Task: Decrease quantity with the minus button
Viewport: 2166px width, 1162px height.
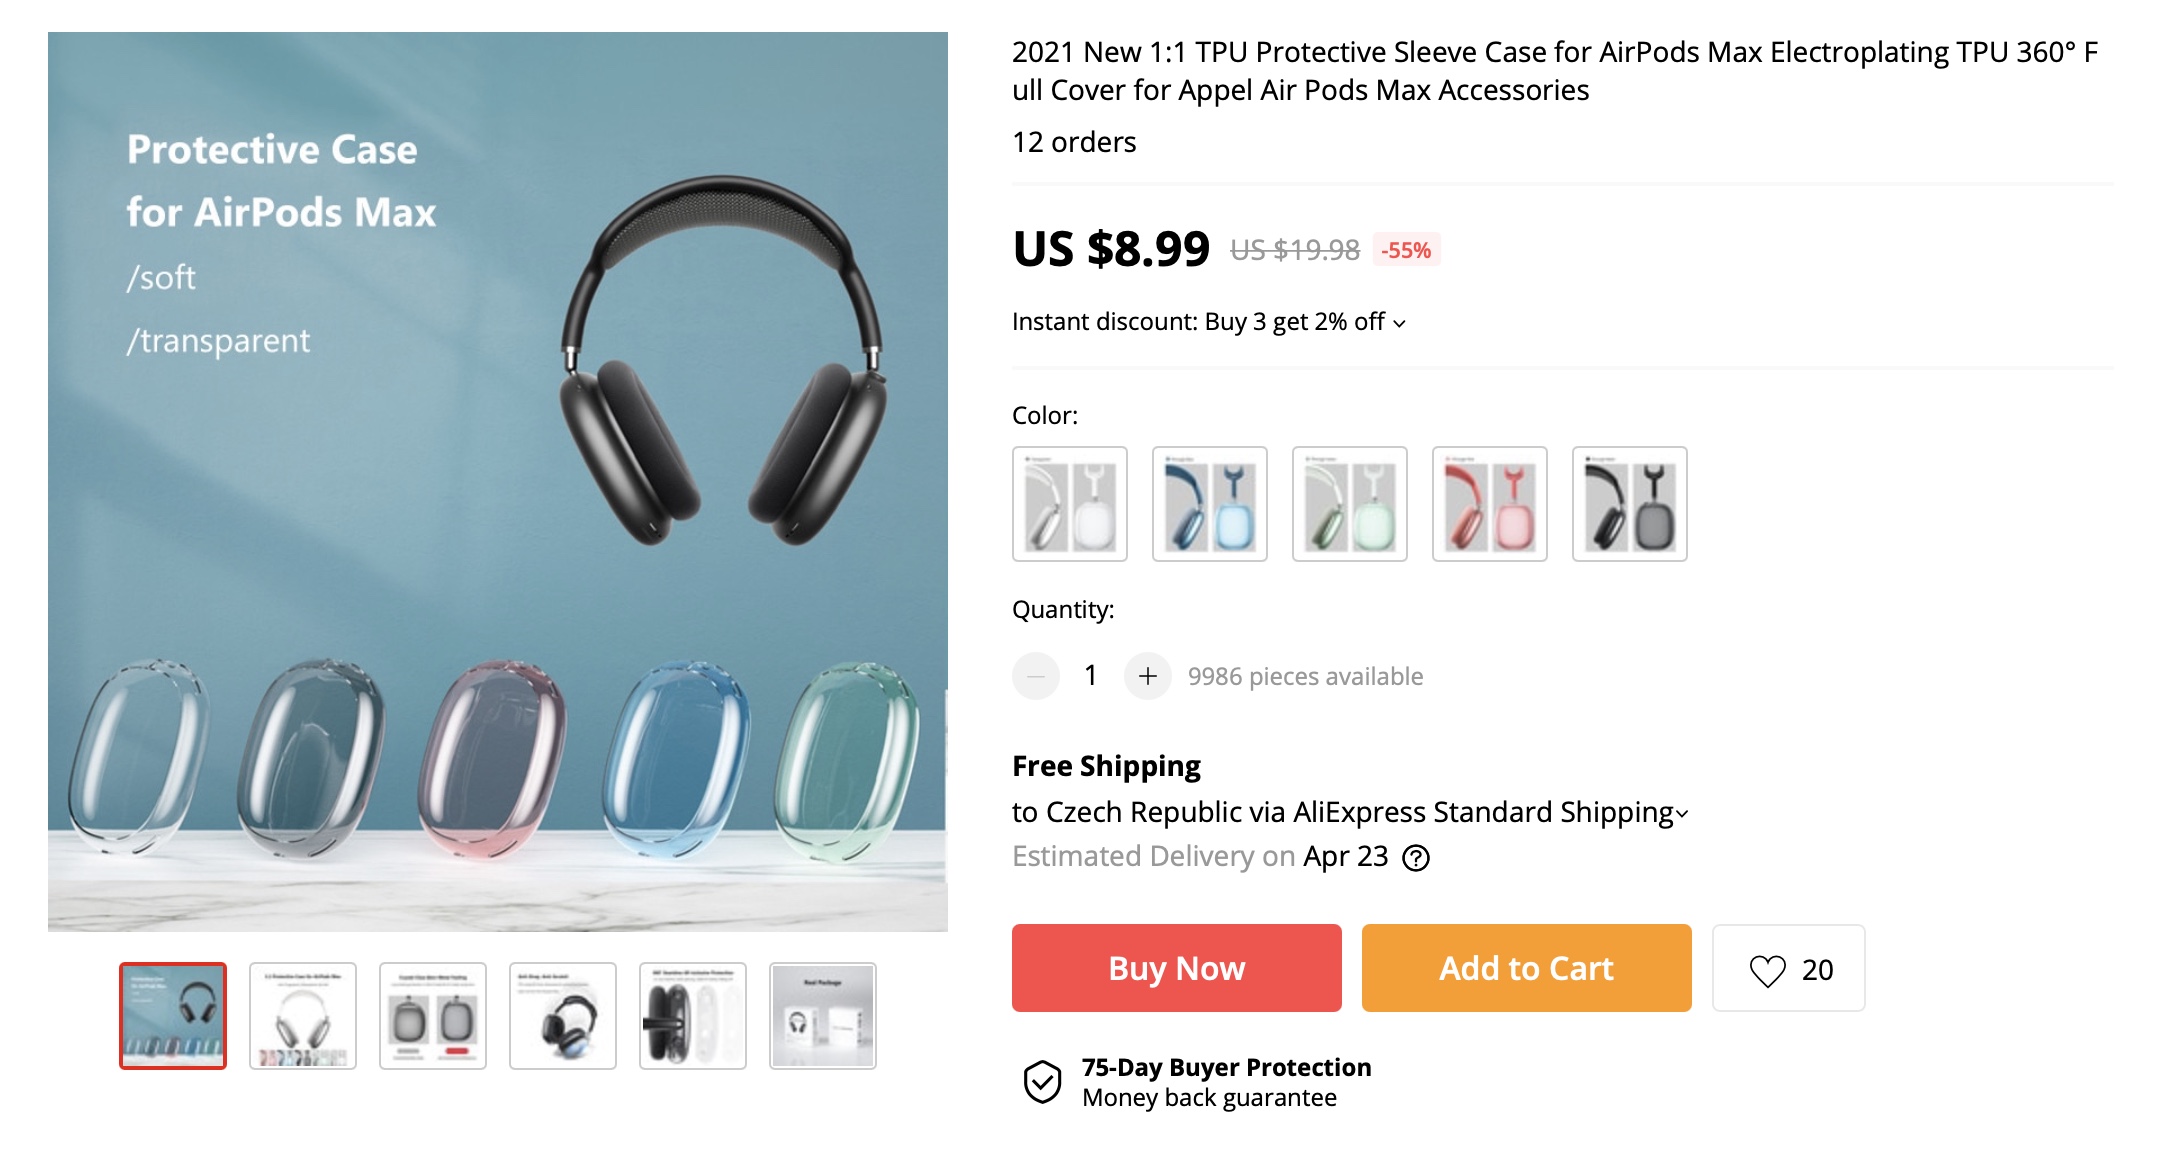Action: pos(1036,676)
